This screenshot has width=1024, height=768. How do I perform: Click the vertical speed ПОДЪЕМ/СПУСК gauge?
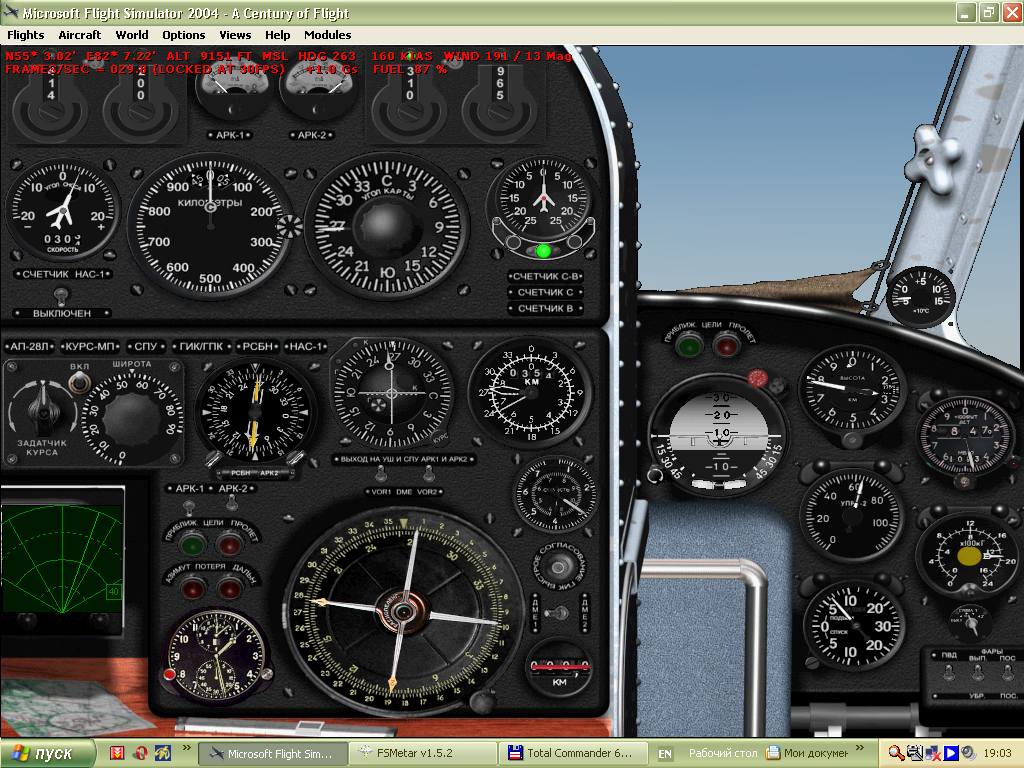(853, 625)
